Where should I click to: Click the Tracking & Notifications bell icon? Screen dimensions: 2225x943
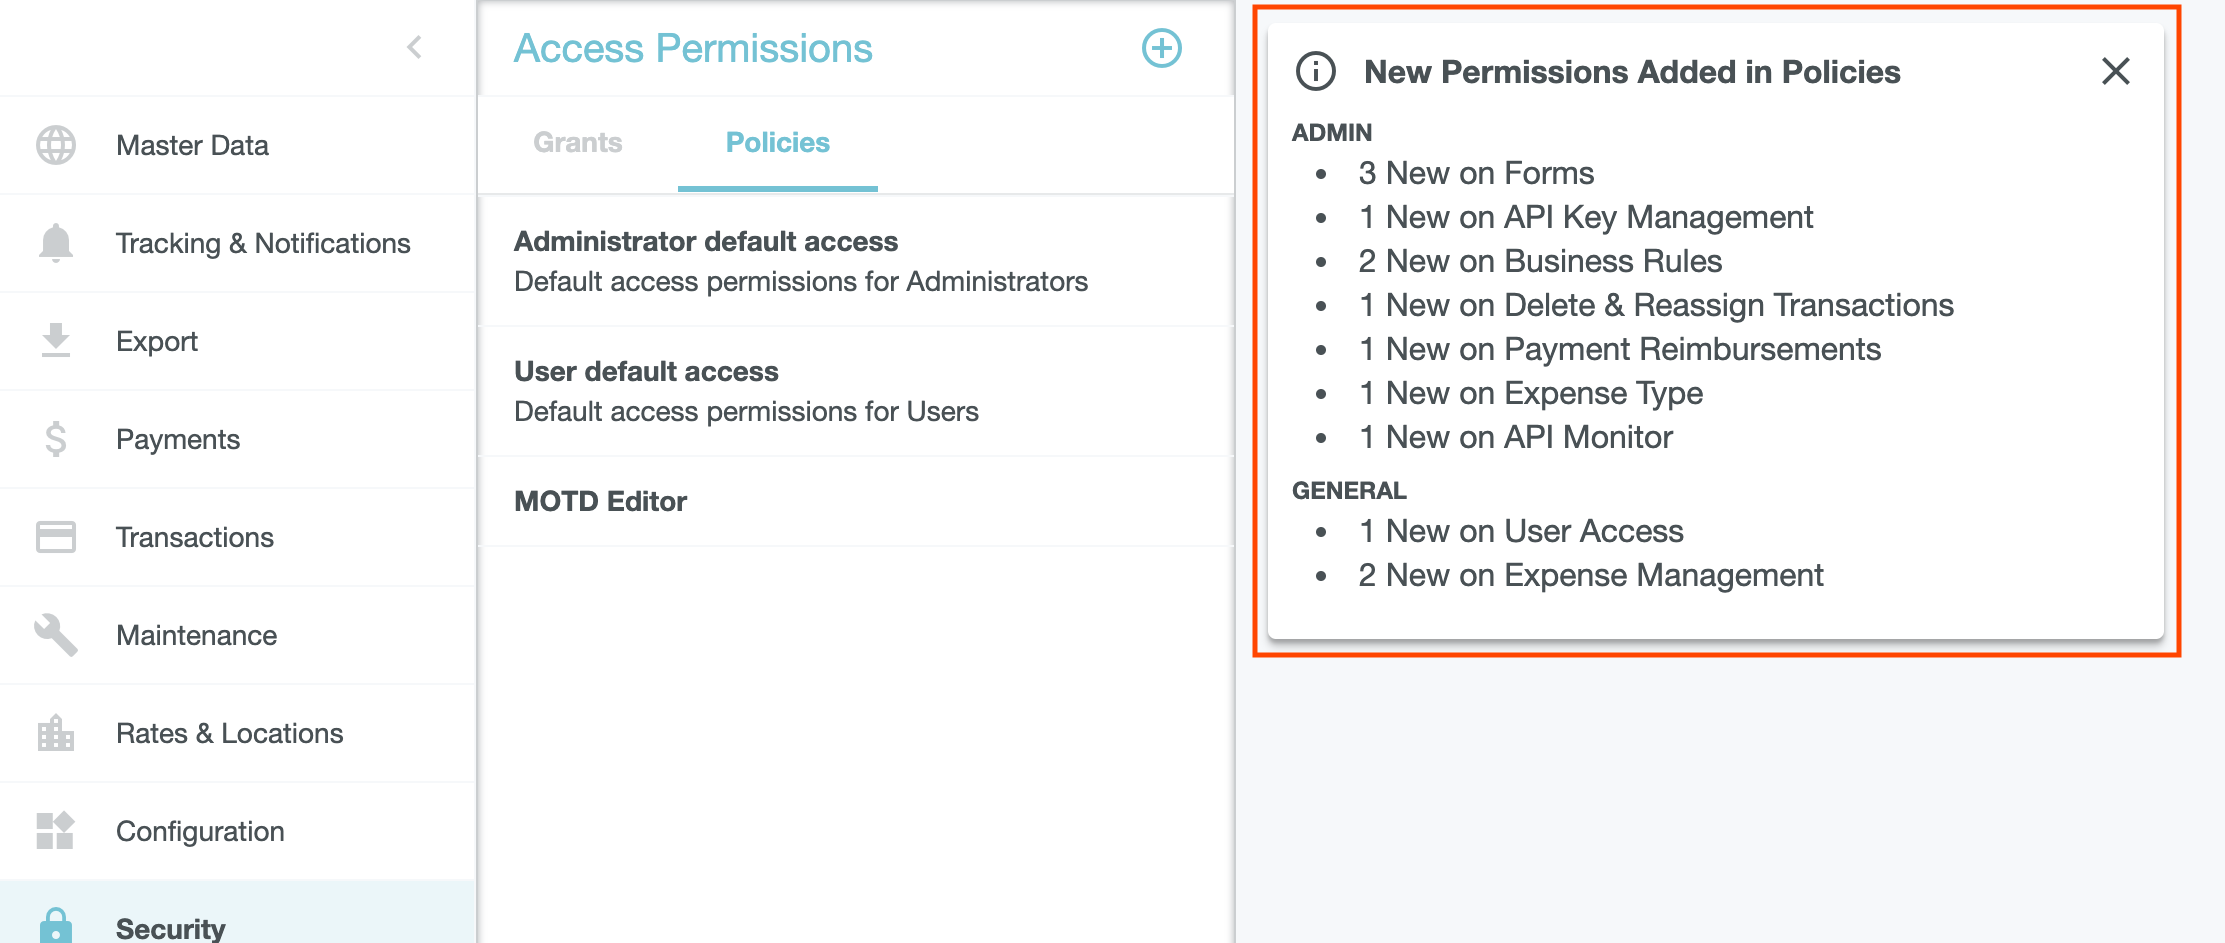(x=56, y=243)
